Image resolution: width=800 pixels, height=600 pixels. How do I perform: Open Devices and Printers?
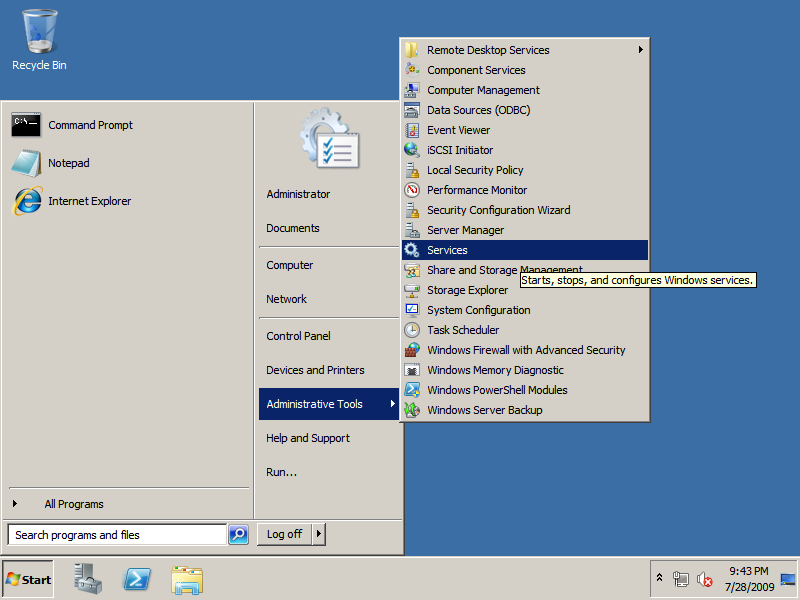329,370
